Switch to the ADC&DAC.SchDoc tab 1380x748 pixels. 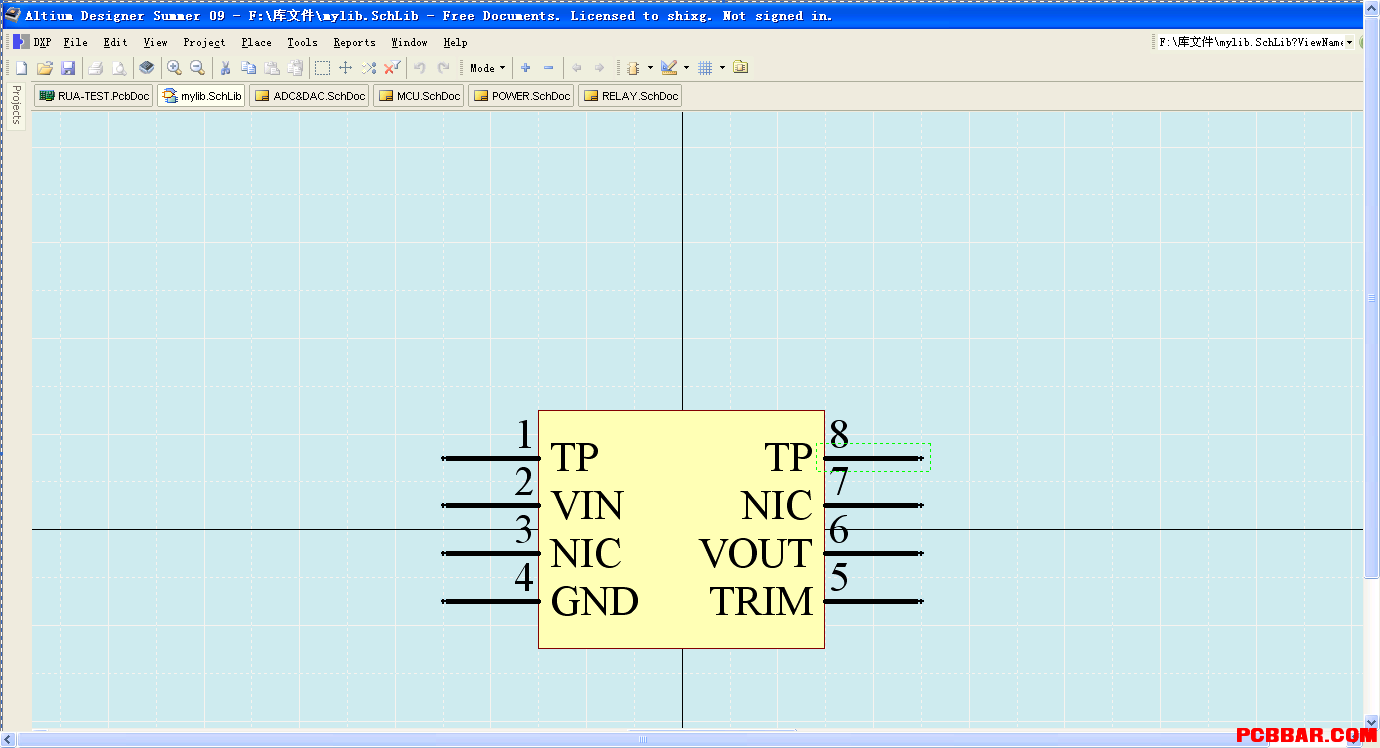[309, 96]
